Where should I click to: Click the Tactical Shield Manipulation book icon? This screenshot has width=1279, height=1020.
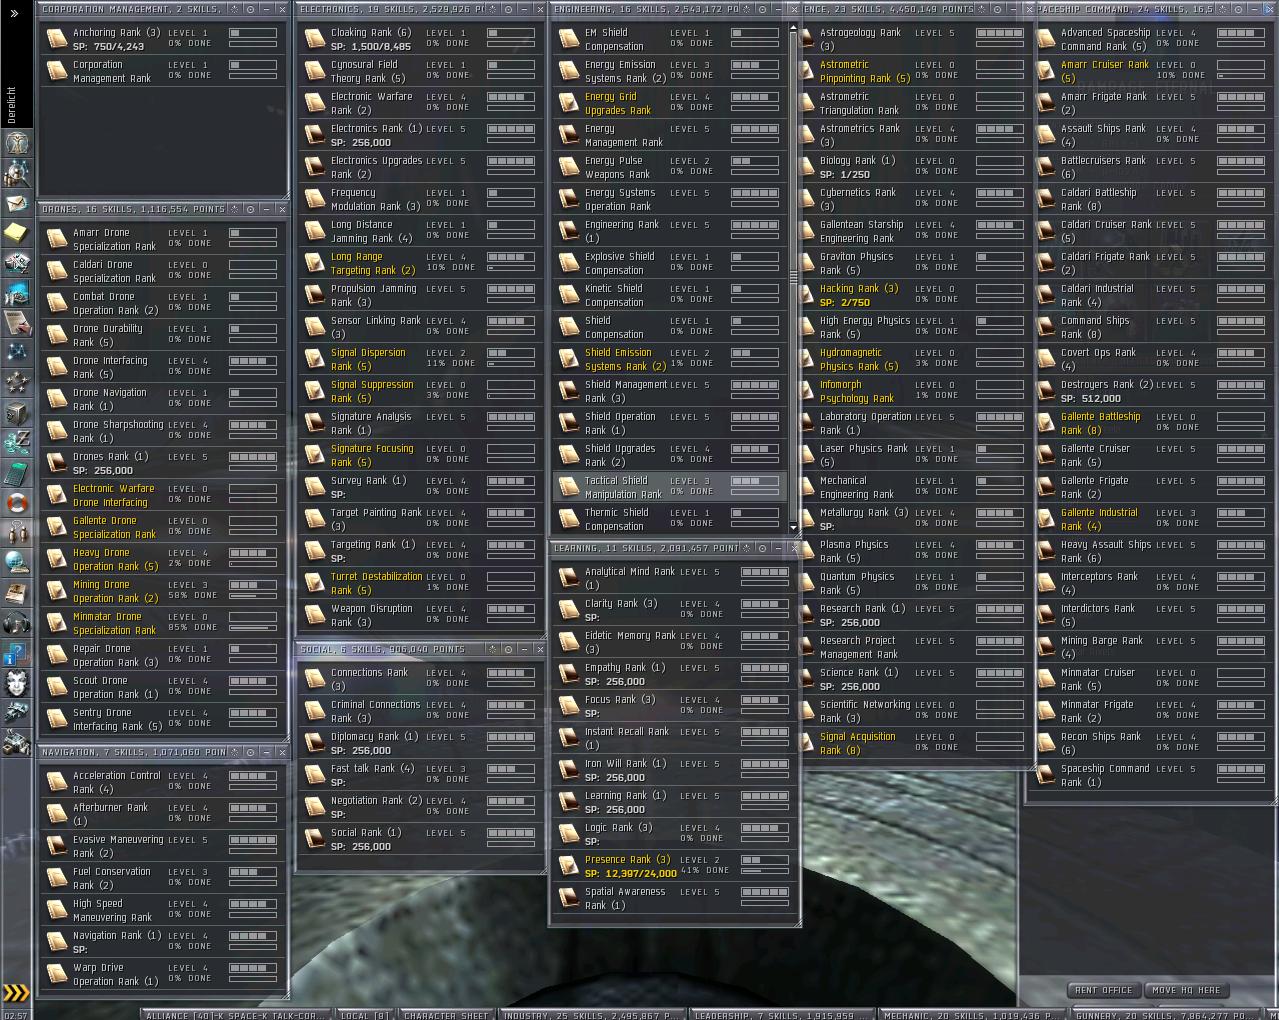click(569, 487)
